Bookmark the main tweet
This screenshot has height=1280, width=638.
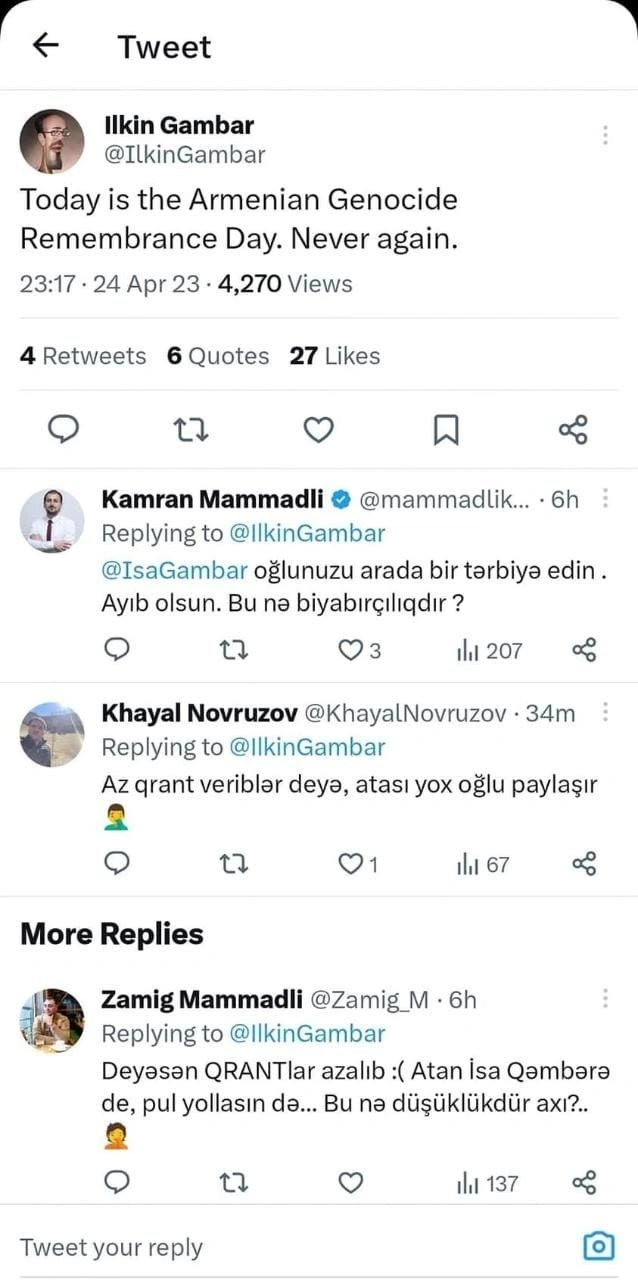[x=446, y=430]
